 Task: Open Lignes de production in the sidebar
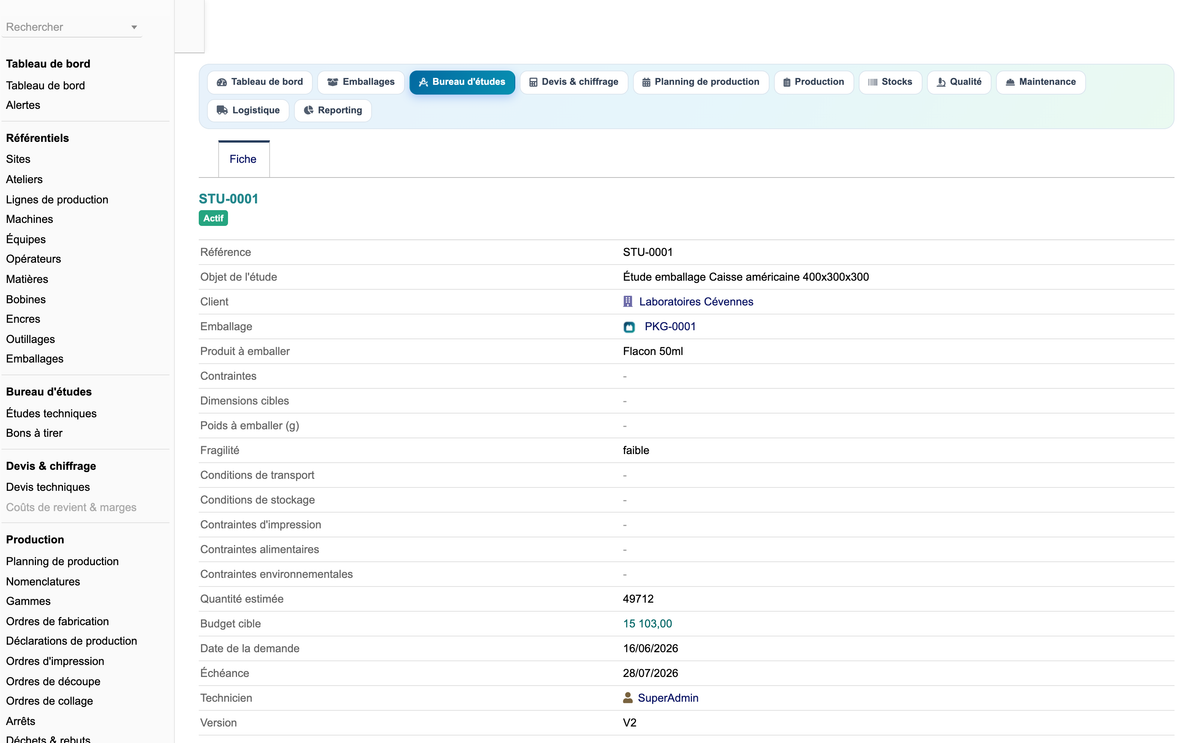coord(57,200)
